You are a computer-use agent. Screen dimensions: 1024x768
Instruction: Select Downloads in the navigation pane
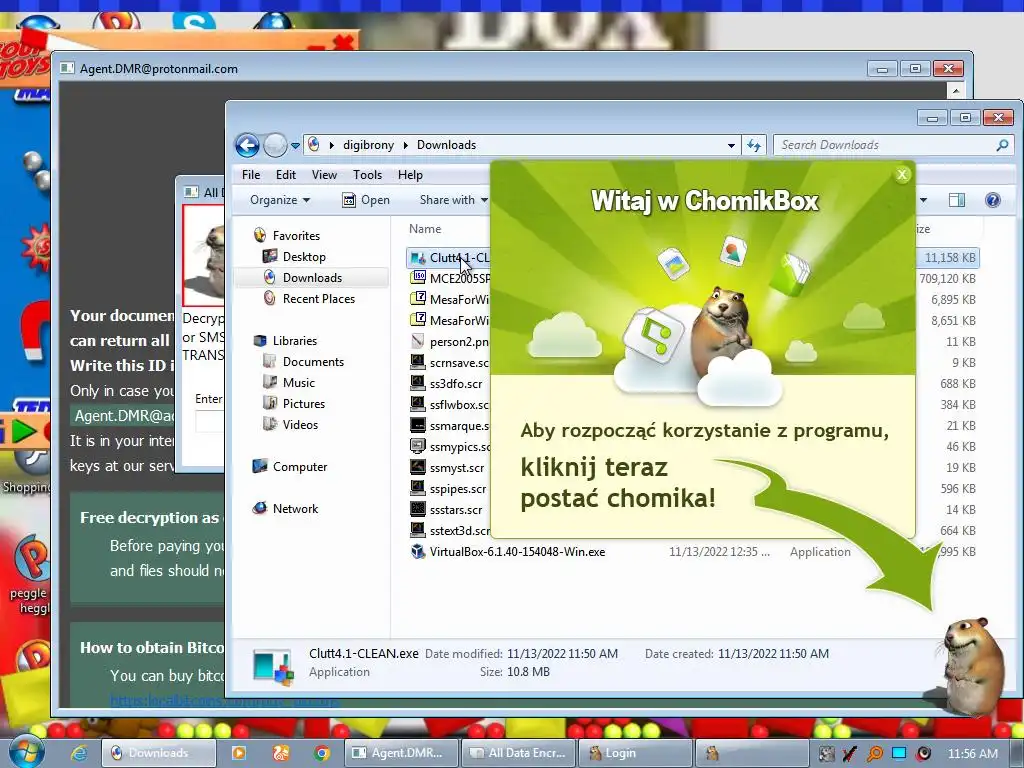coord(312,278)
